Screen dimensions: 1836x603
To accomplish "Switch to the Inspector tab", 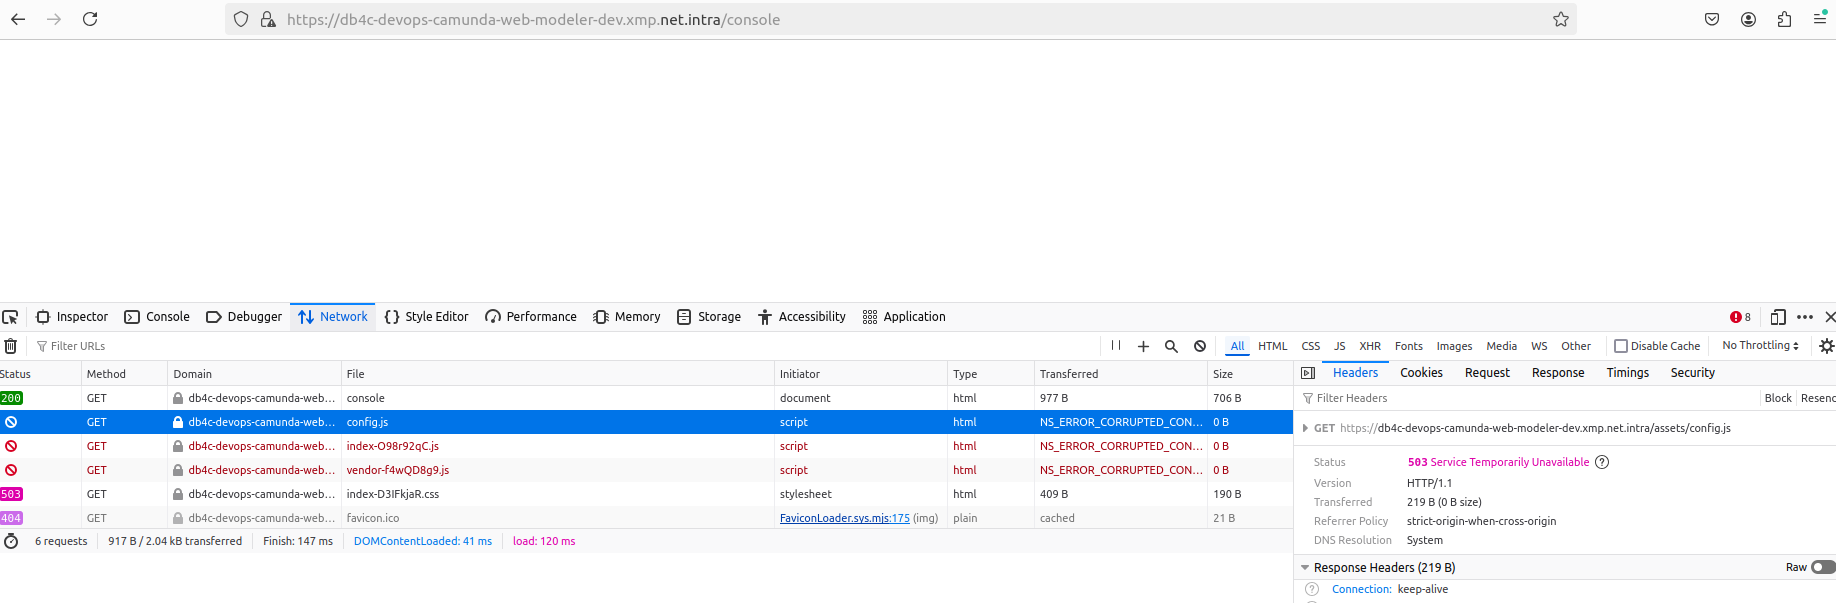I will point(72,317).
